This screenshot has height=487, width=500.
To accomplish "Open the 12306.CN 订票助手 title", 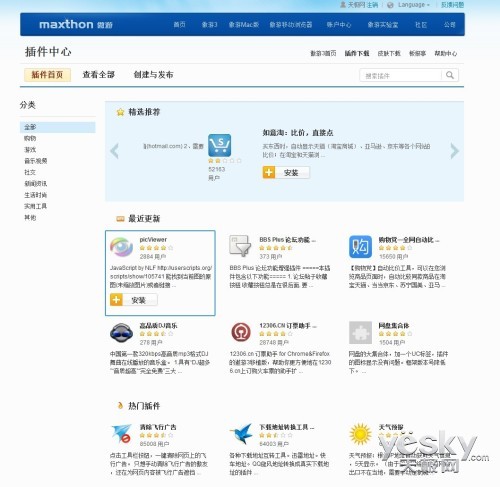I will click(x=288, y=325).
